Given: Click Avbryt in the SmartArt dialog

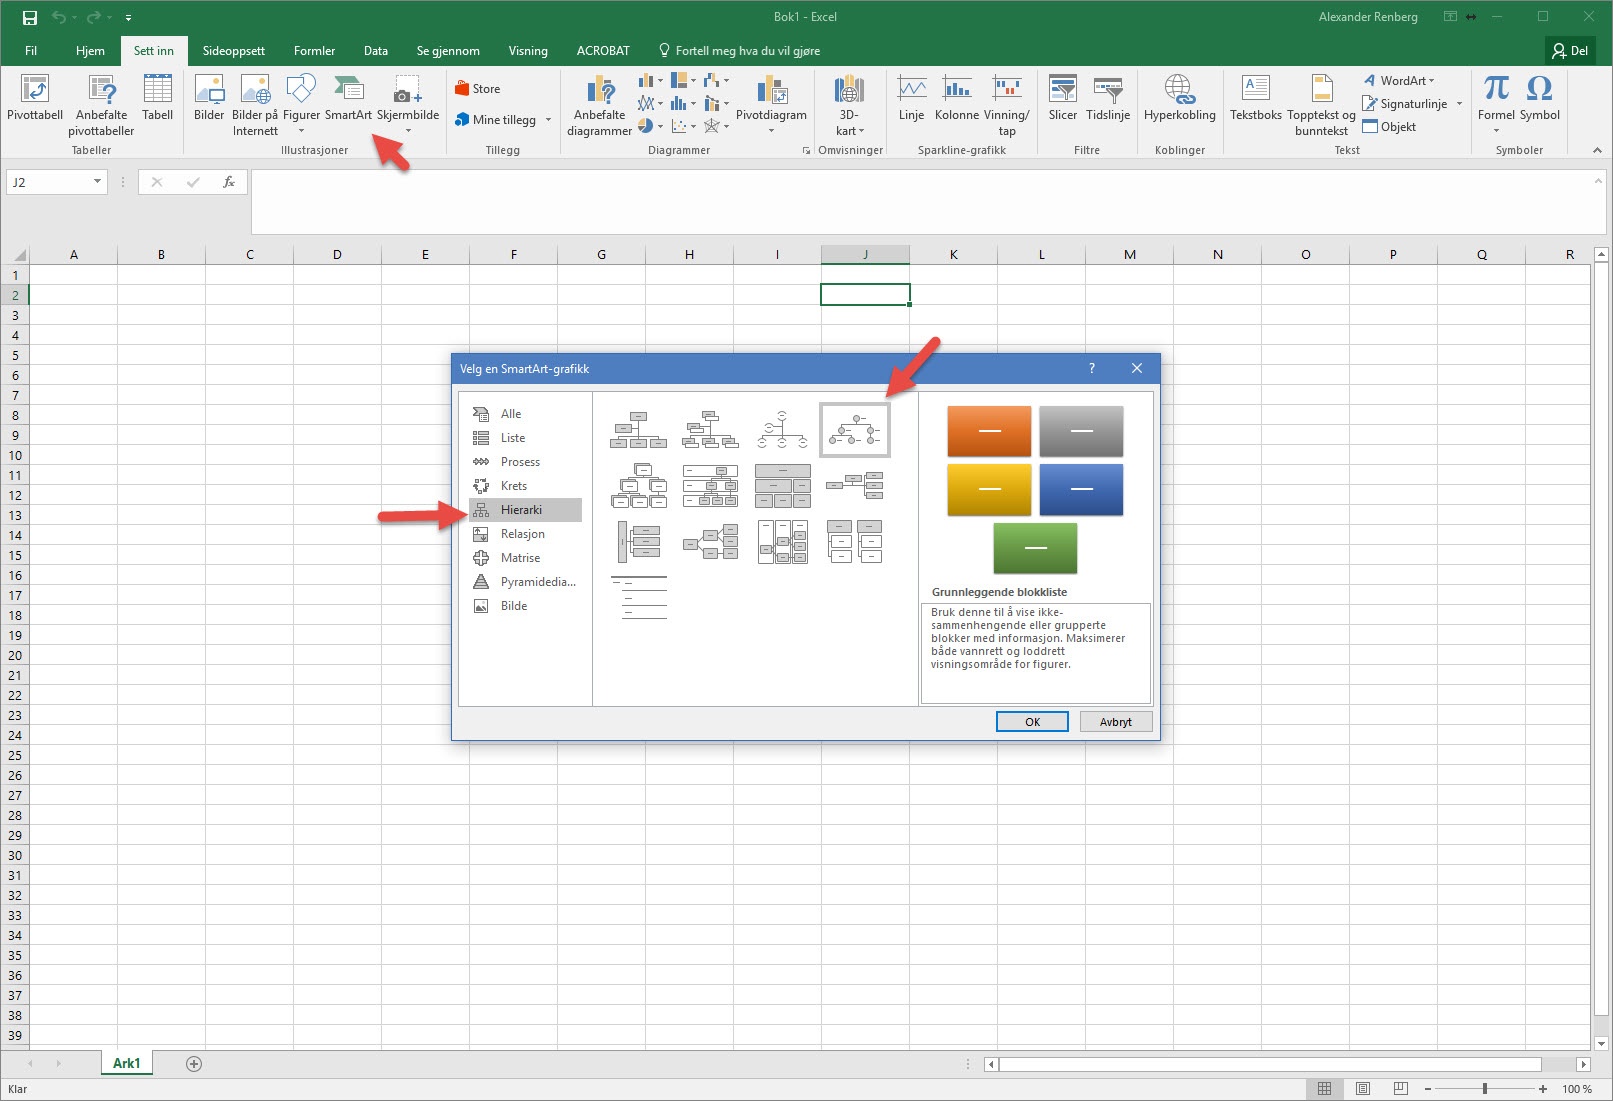Looking at the screenshot, I should (x=1116, y=722).
